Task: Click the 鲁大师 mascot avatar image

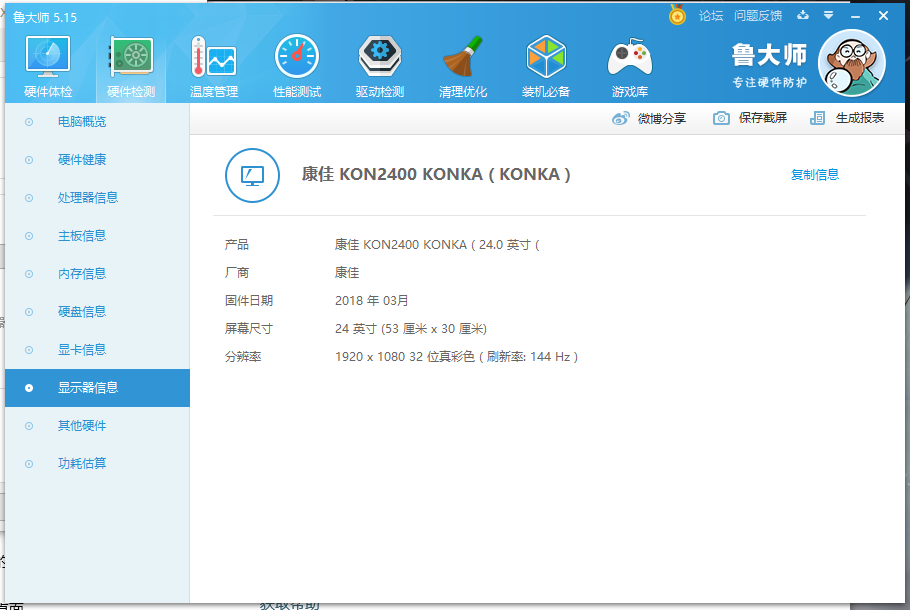Action: tap(851, 63)
